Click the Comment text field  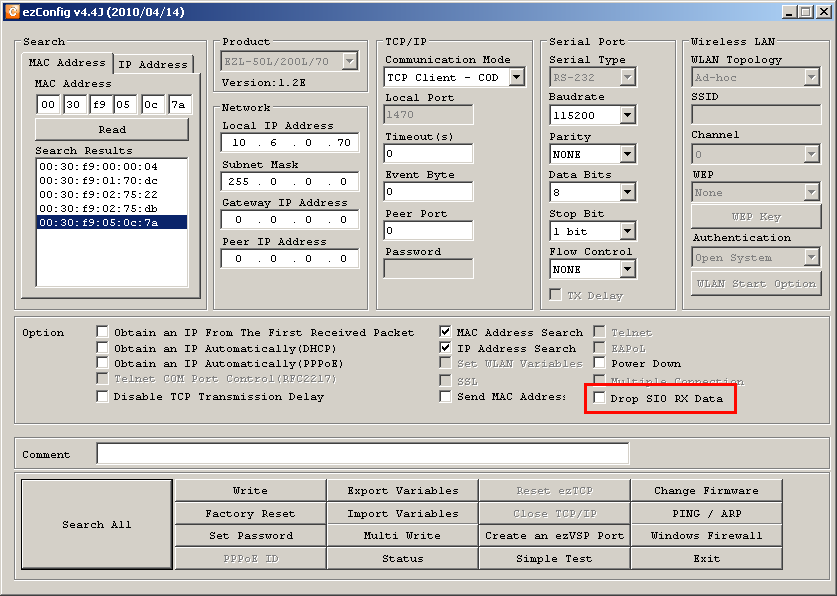[363, 454]
